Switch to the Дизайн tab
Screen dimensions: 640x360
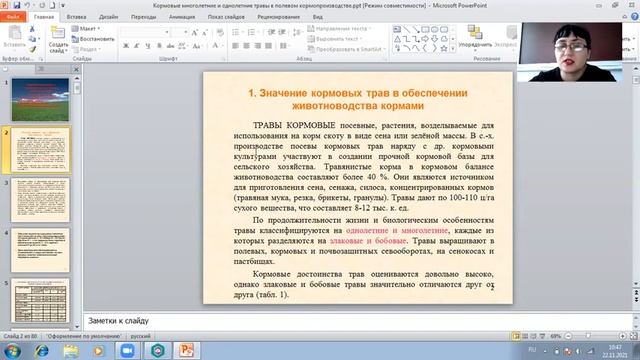click(x=109, y=17)
